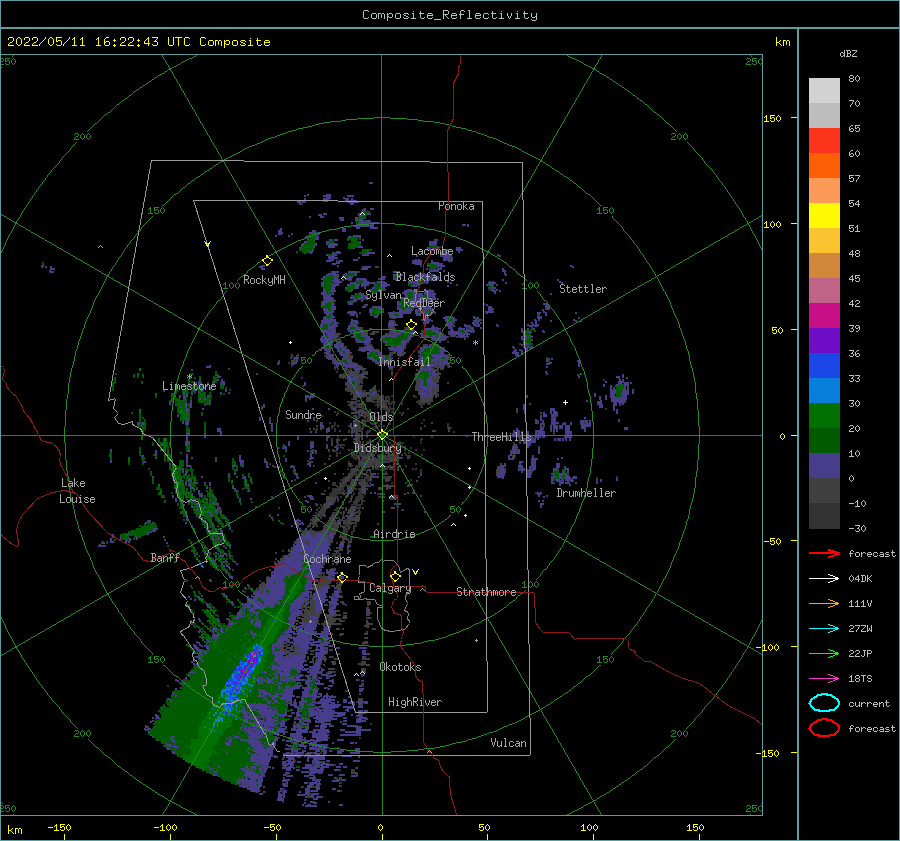Click the -100 value on the bottom km axis
This screenshot has height=841, width=900.
point(165,827)
